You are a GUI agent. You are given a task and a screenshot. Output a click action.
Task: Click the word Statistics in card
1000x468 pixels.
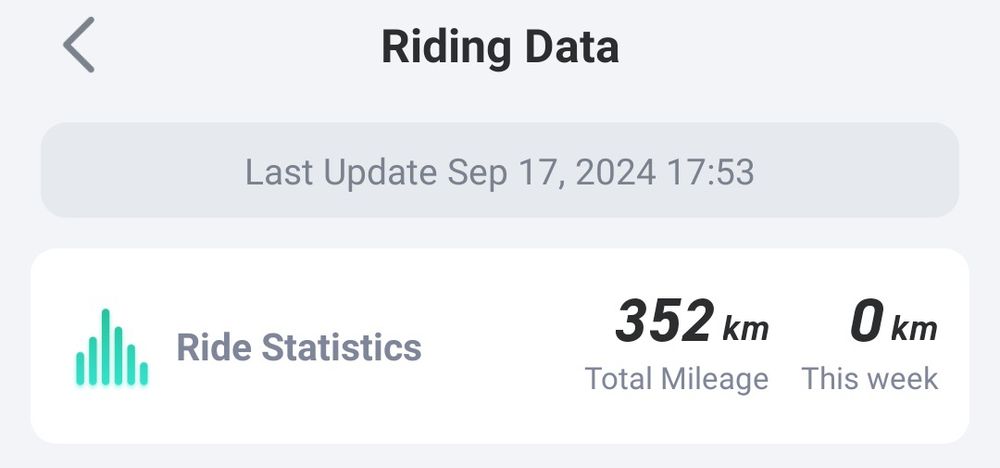click(x=341, y=348)
